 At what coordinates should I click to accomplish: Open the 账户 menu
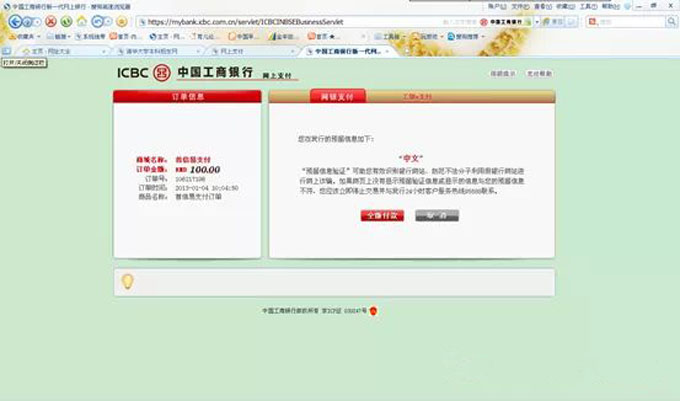pyautogui.click(x=497, y=7)
